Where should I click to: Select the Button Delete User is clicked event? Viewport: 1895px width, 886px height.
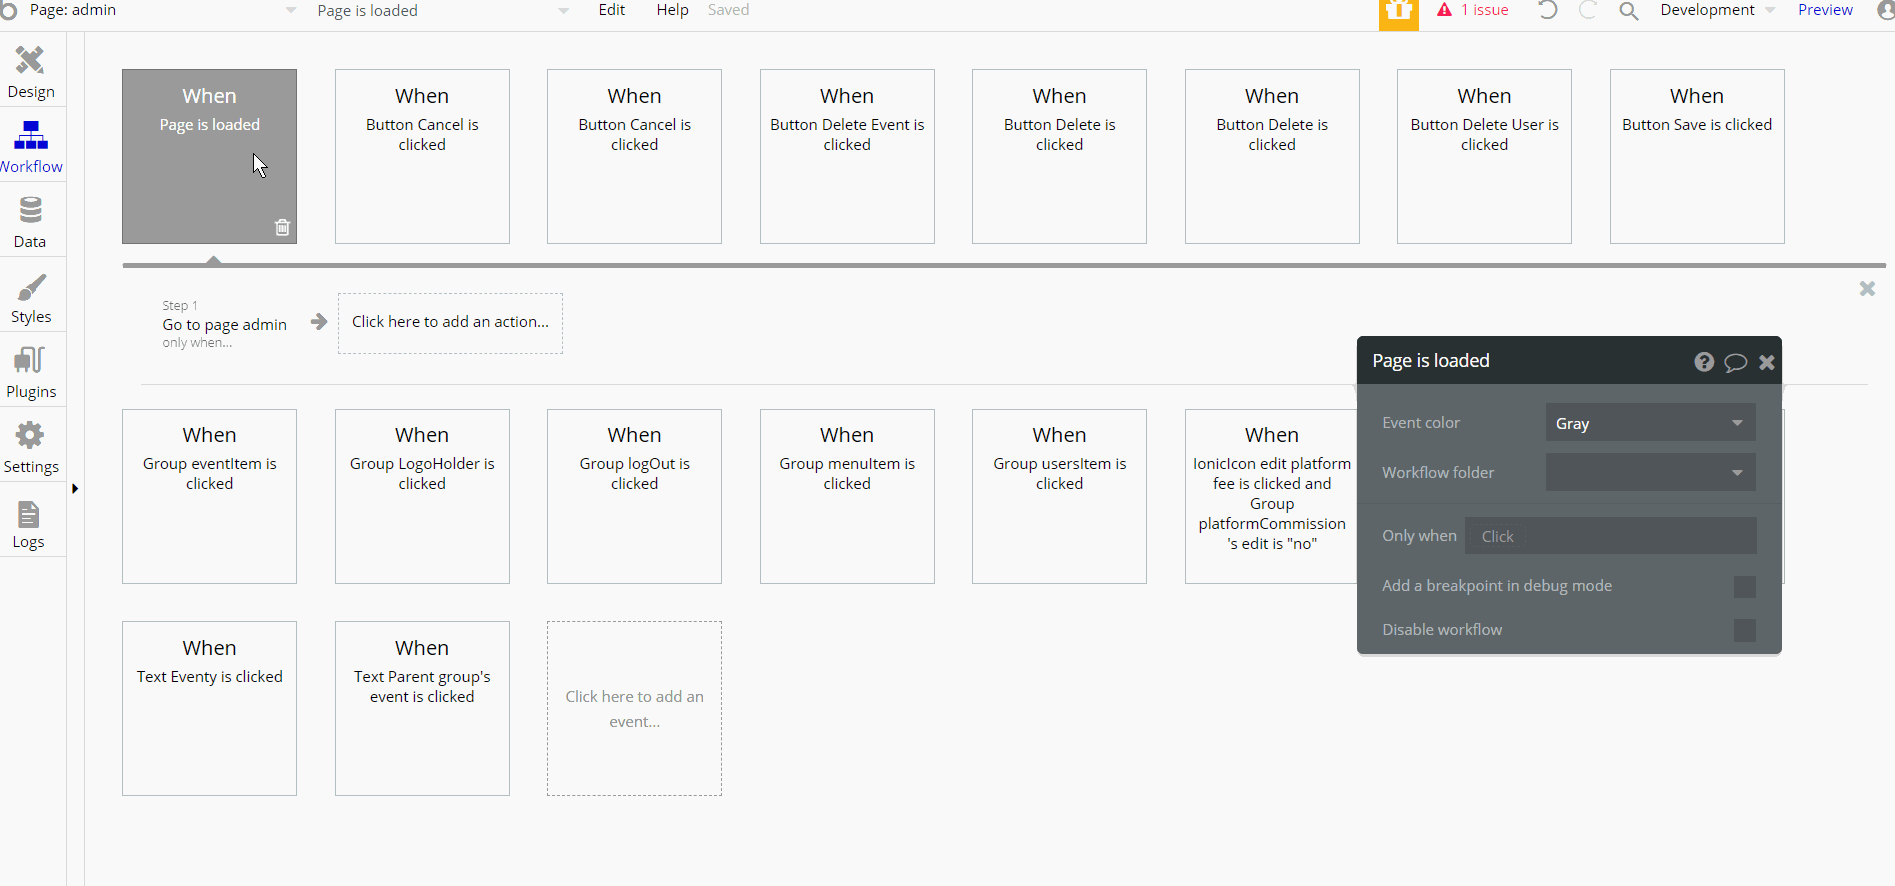tap(1484, 156)
